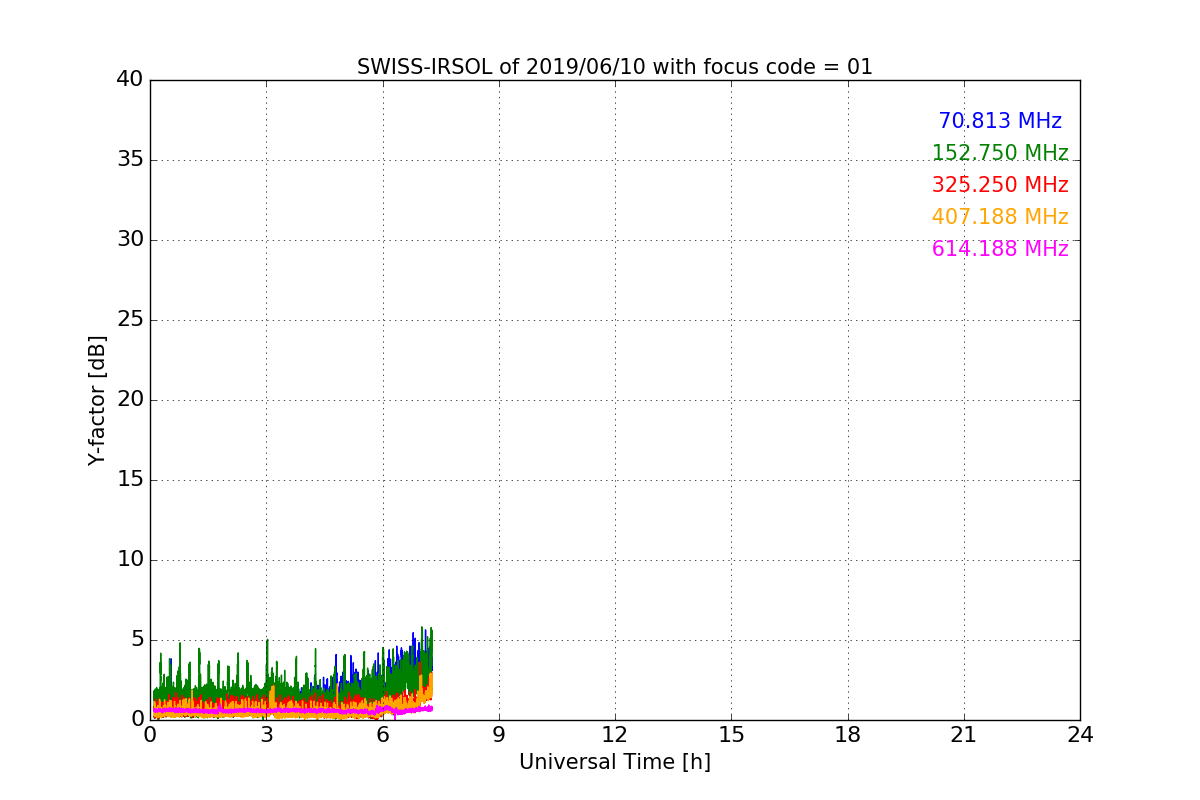Click the y-axis tick label 30
The height and width of the screenshot is (800, 1200).
[130, 240]
